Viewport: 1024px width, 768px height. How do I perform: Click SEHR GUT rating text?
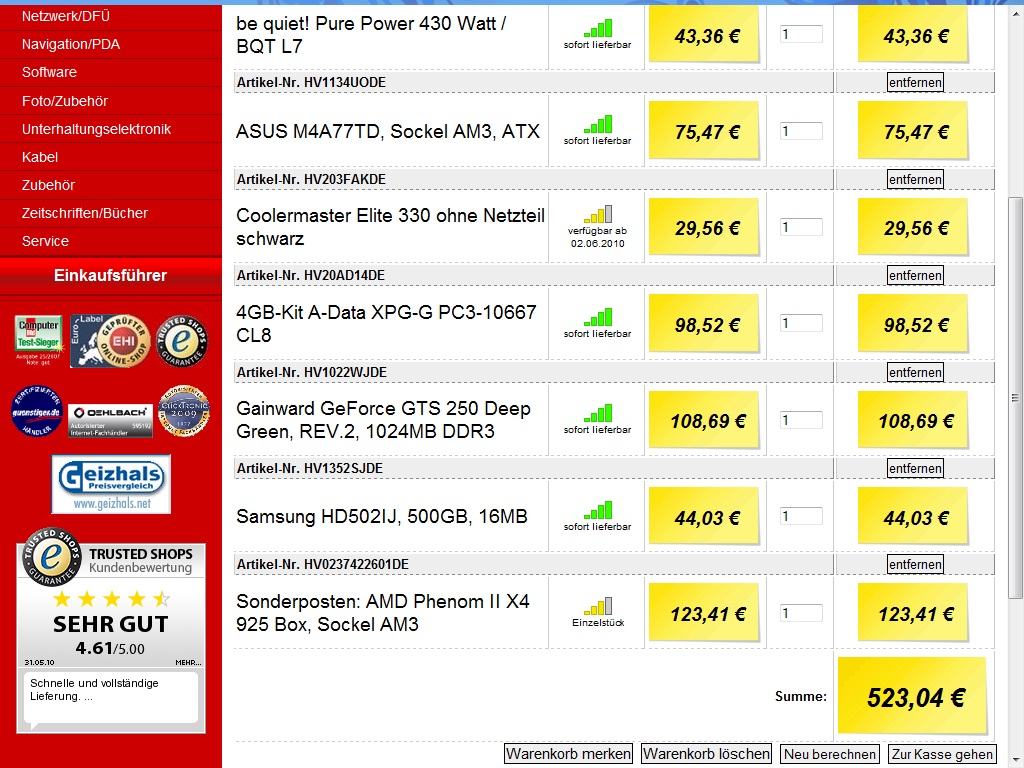coord(110,624)
